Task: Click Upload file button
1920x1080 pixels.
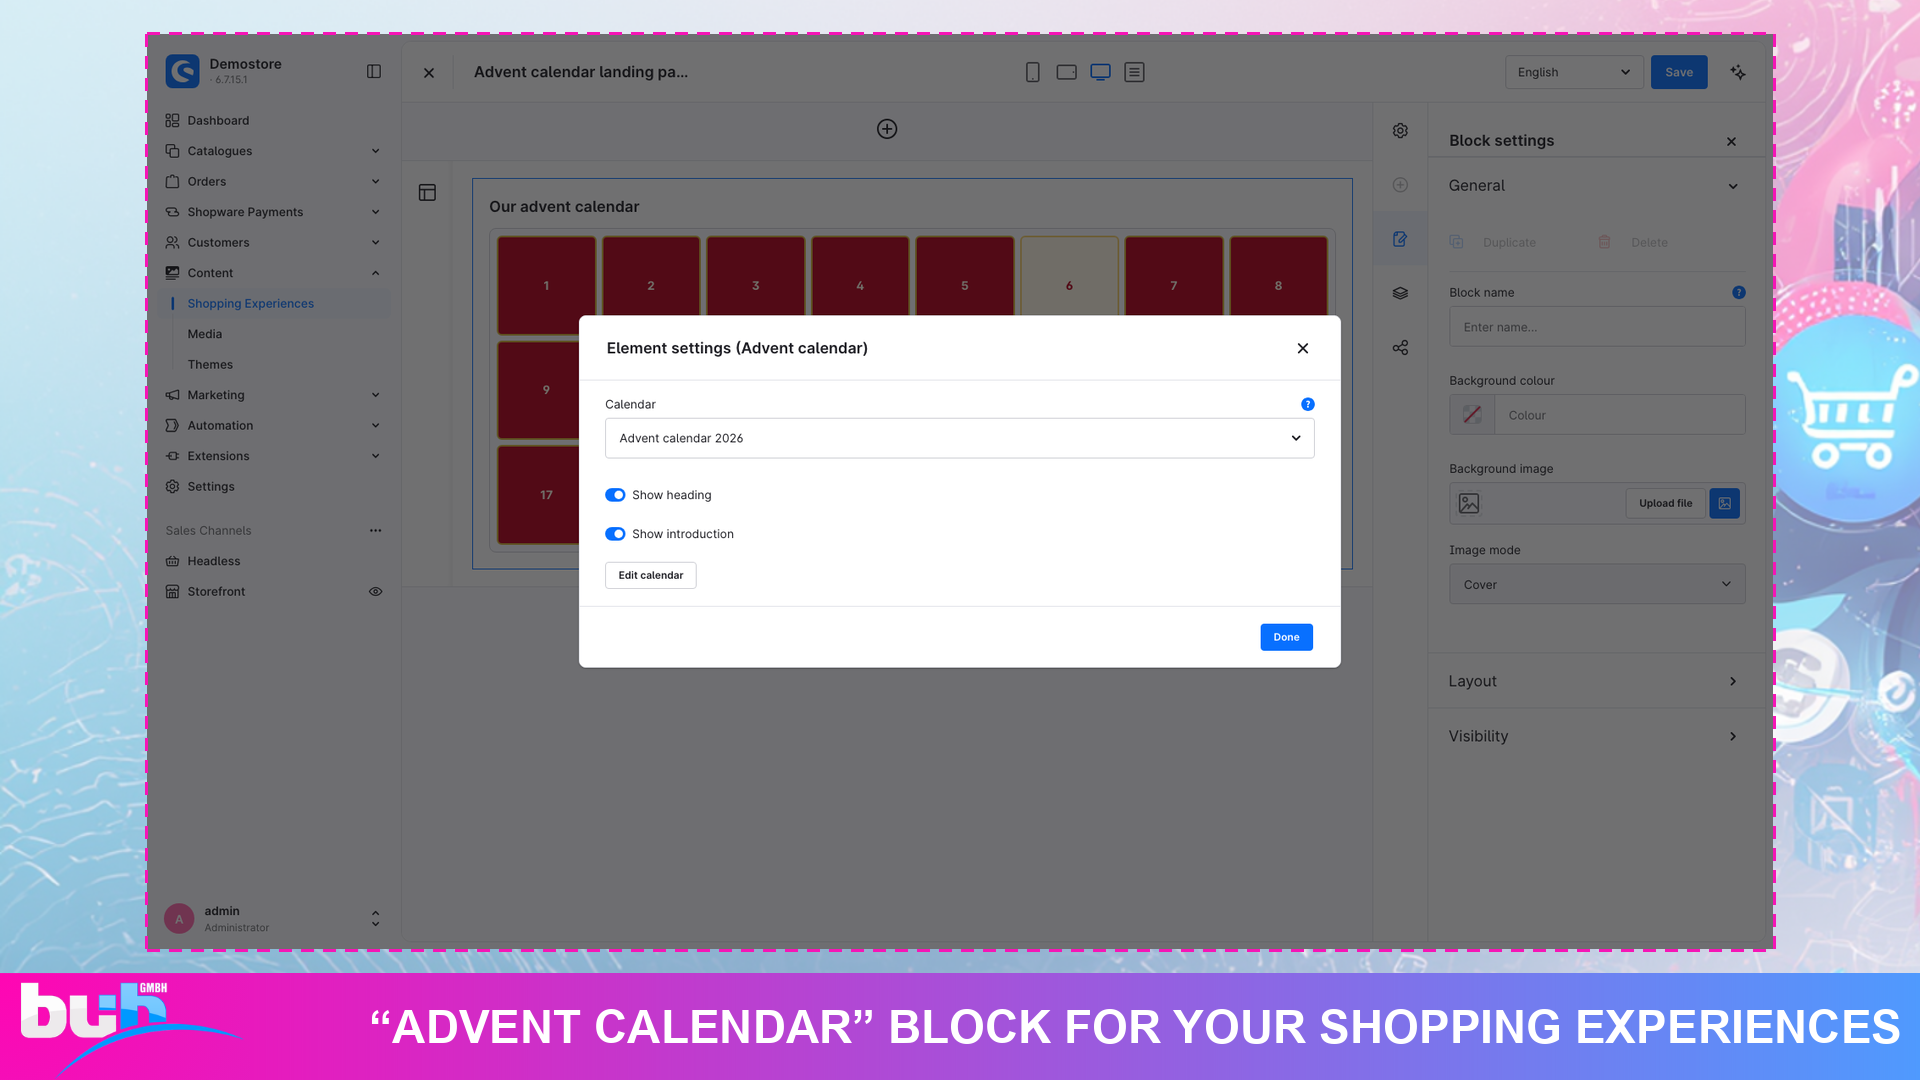Action: [x=1665, y=503]
